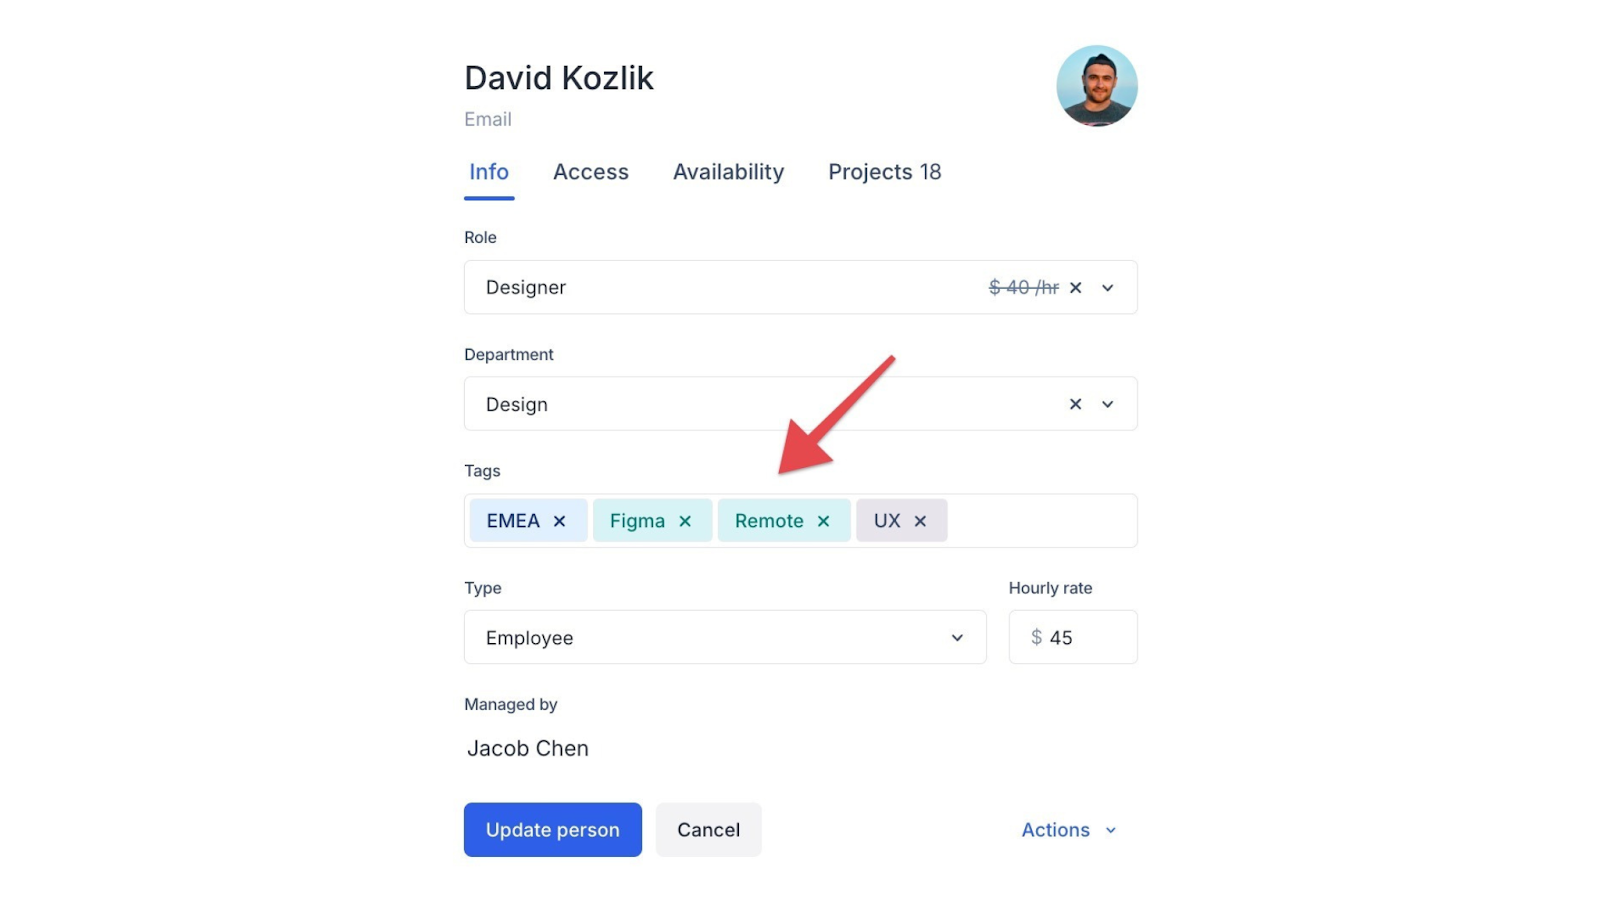Remove the UX tag
The image size is (1600, 900).
coord(920,521)
